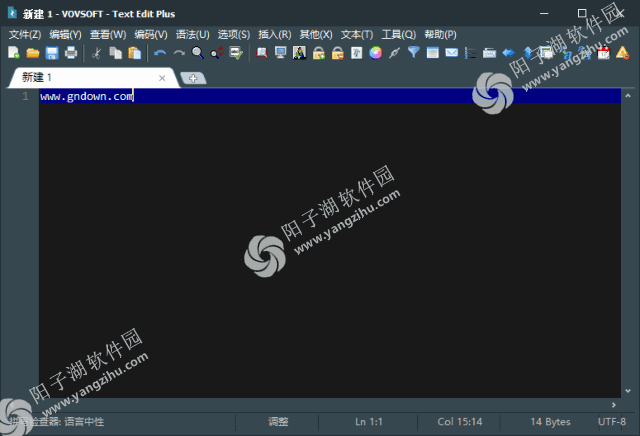Viewport: 640px width, 436px height.
Task: Click line number 1 in the gutter
Action: tap(25, 96)
